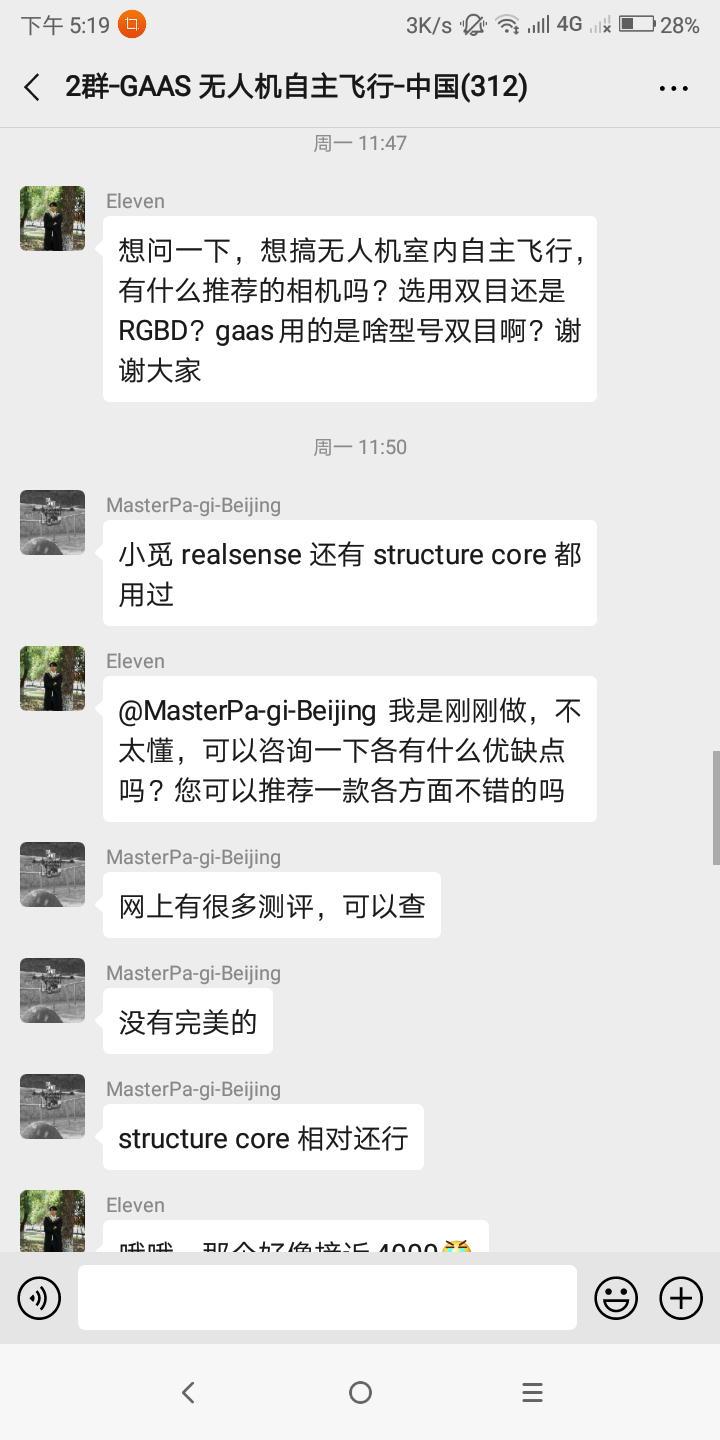Tap the structure core 相对还行 bubble
The width and height of the screenshot is (720, 1440).
[263, 1137]
